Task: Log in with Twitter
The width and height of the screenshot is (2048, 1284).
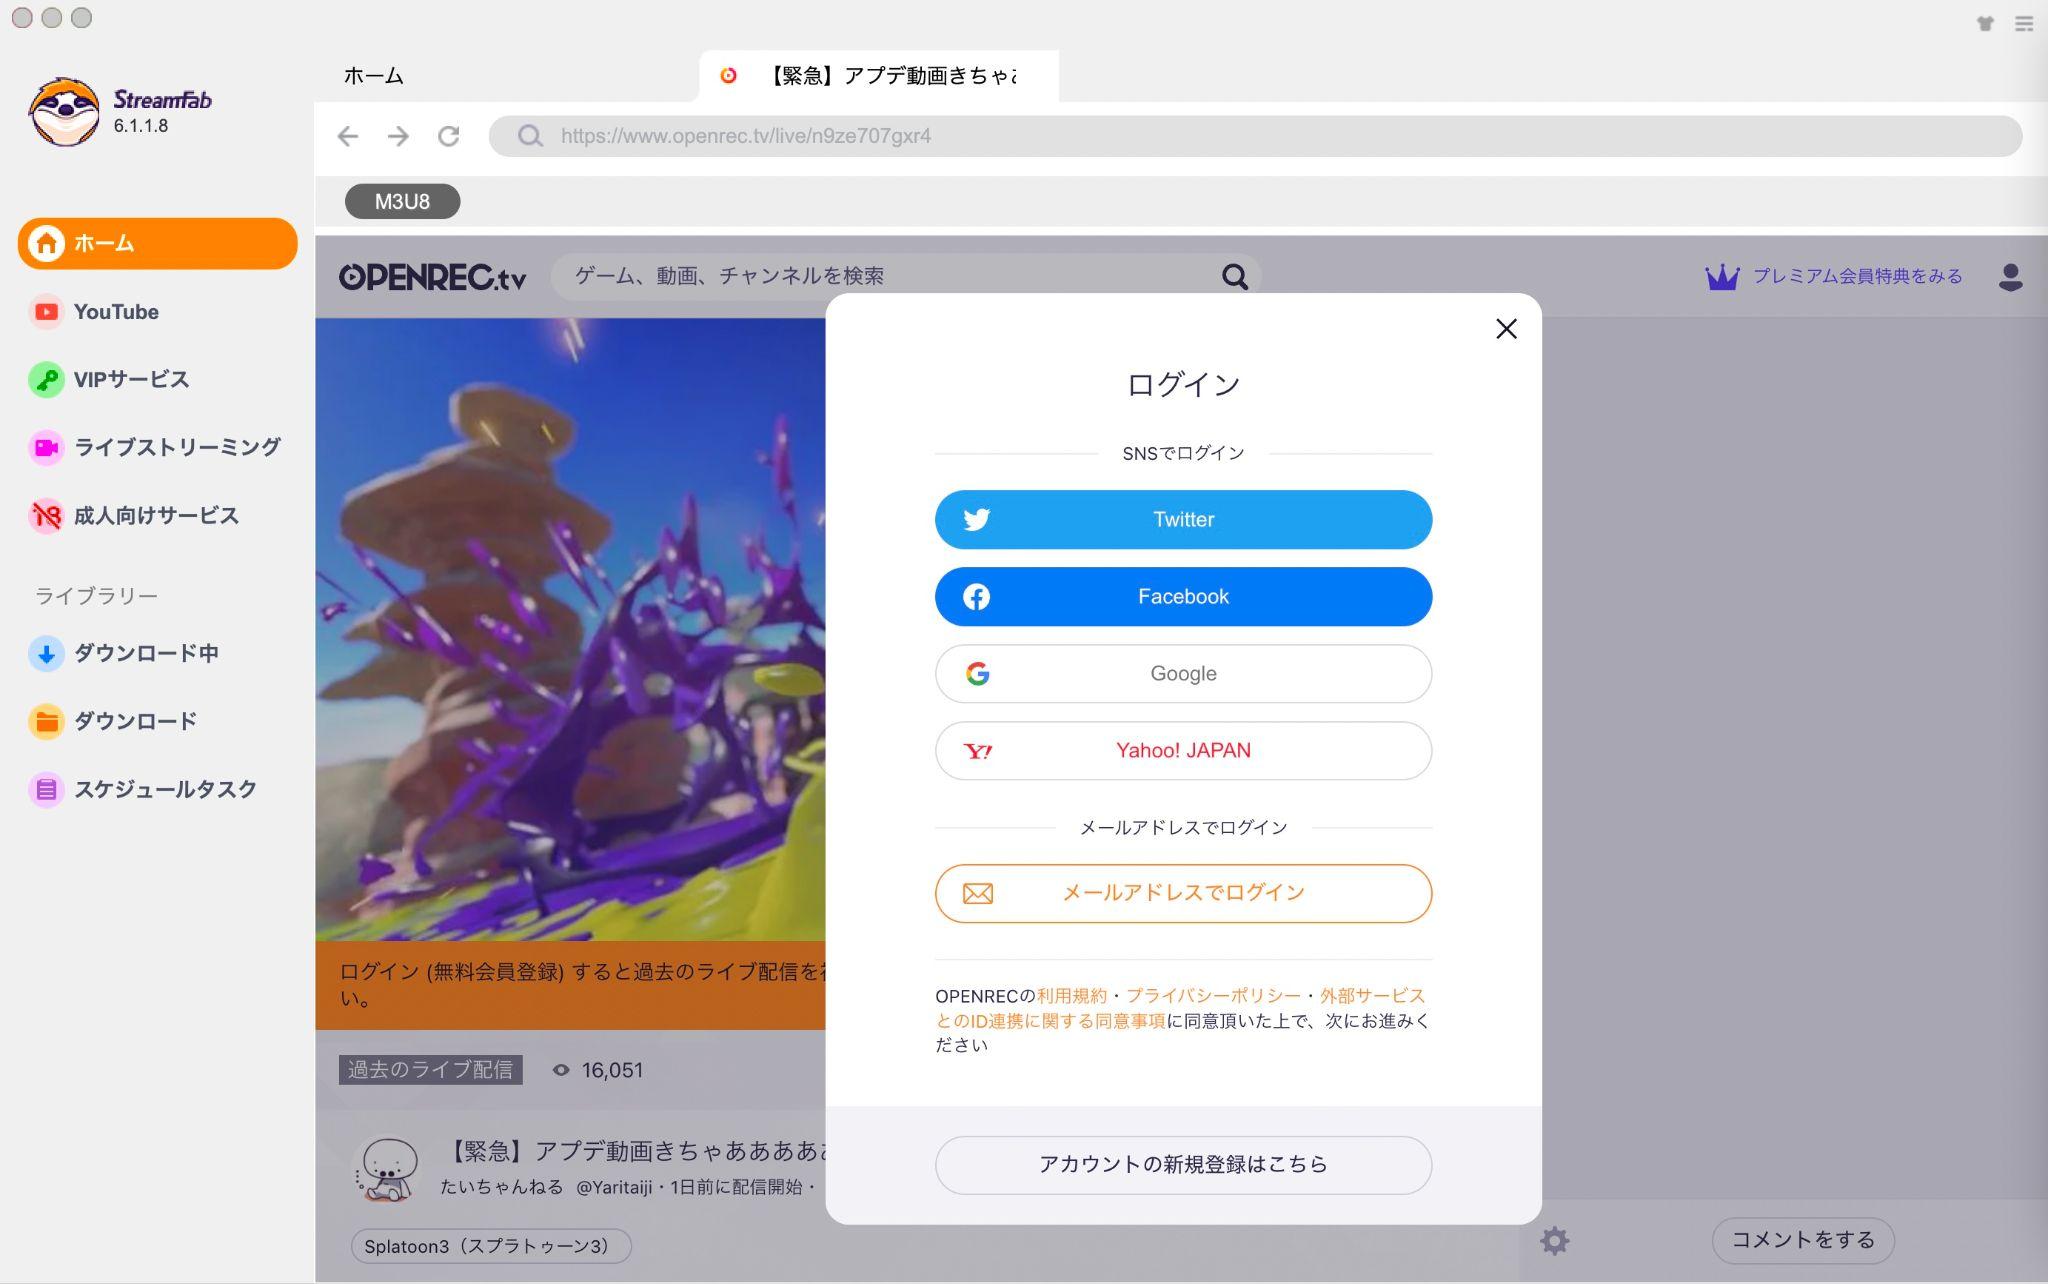Action: pyautogui.click(x=1183, y=520)
